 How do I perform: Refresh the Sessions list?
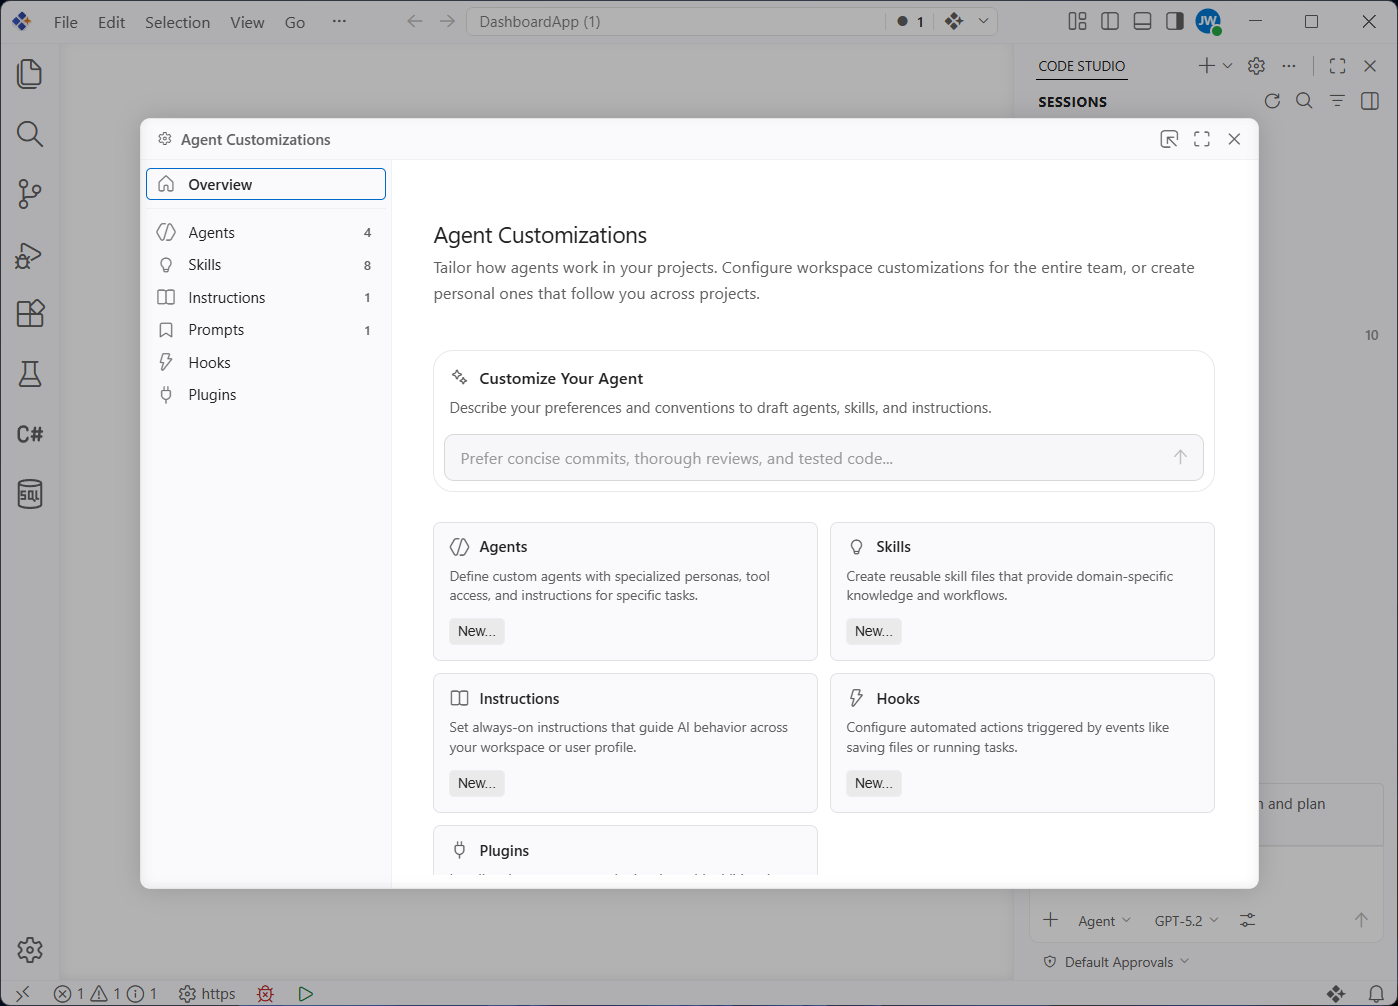1272,101
